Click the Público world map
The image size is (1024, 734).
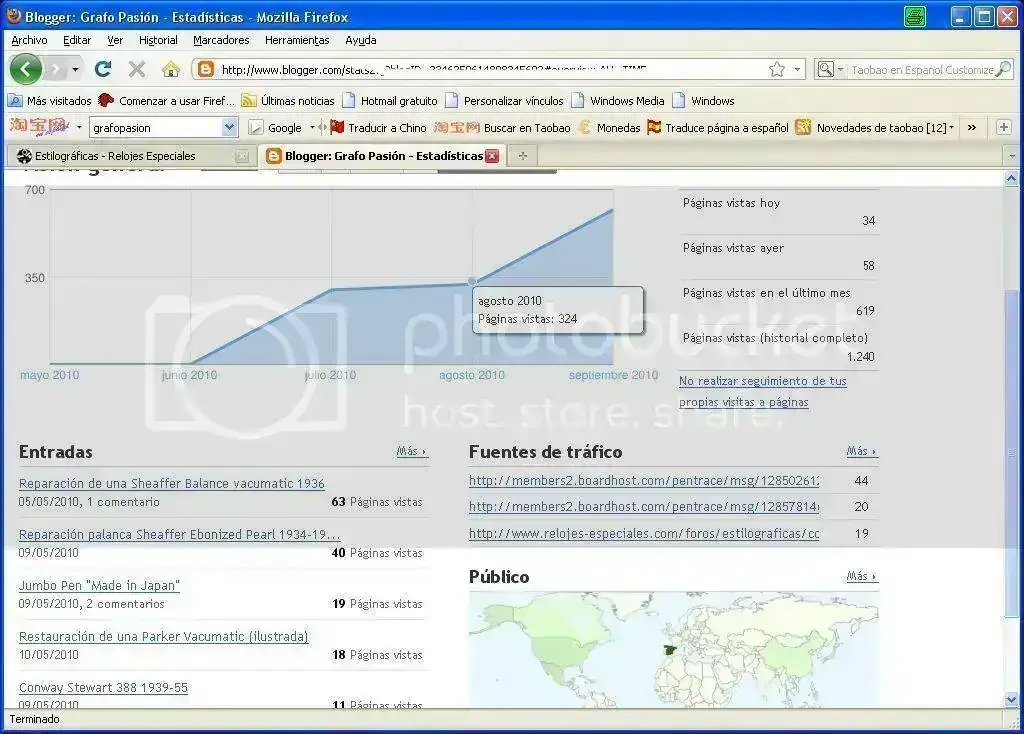[x=674, y=650]
